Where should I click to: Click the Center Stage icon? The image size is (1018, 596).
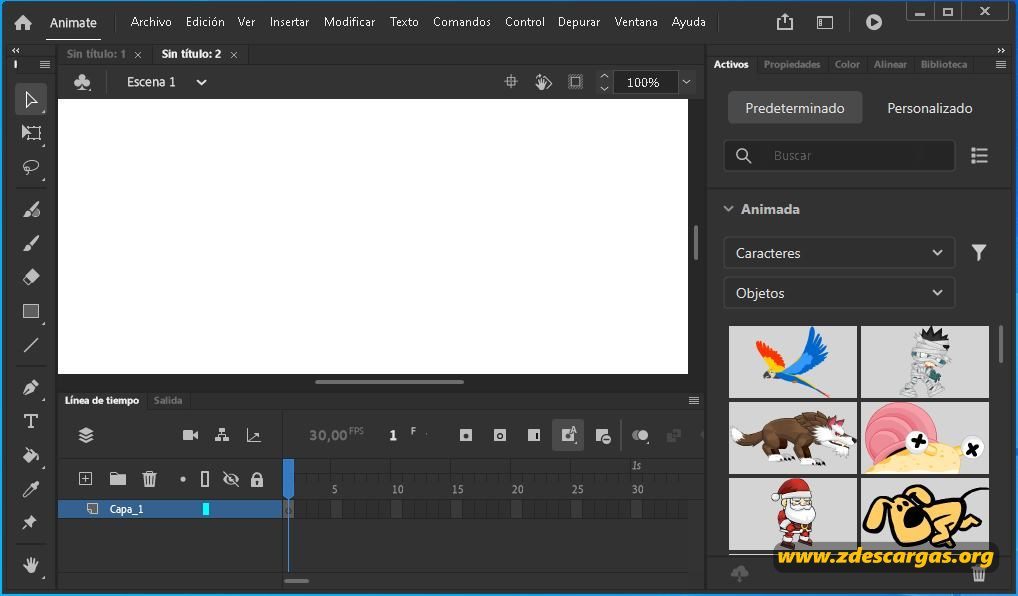(x=511, y=82)
